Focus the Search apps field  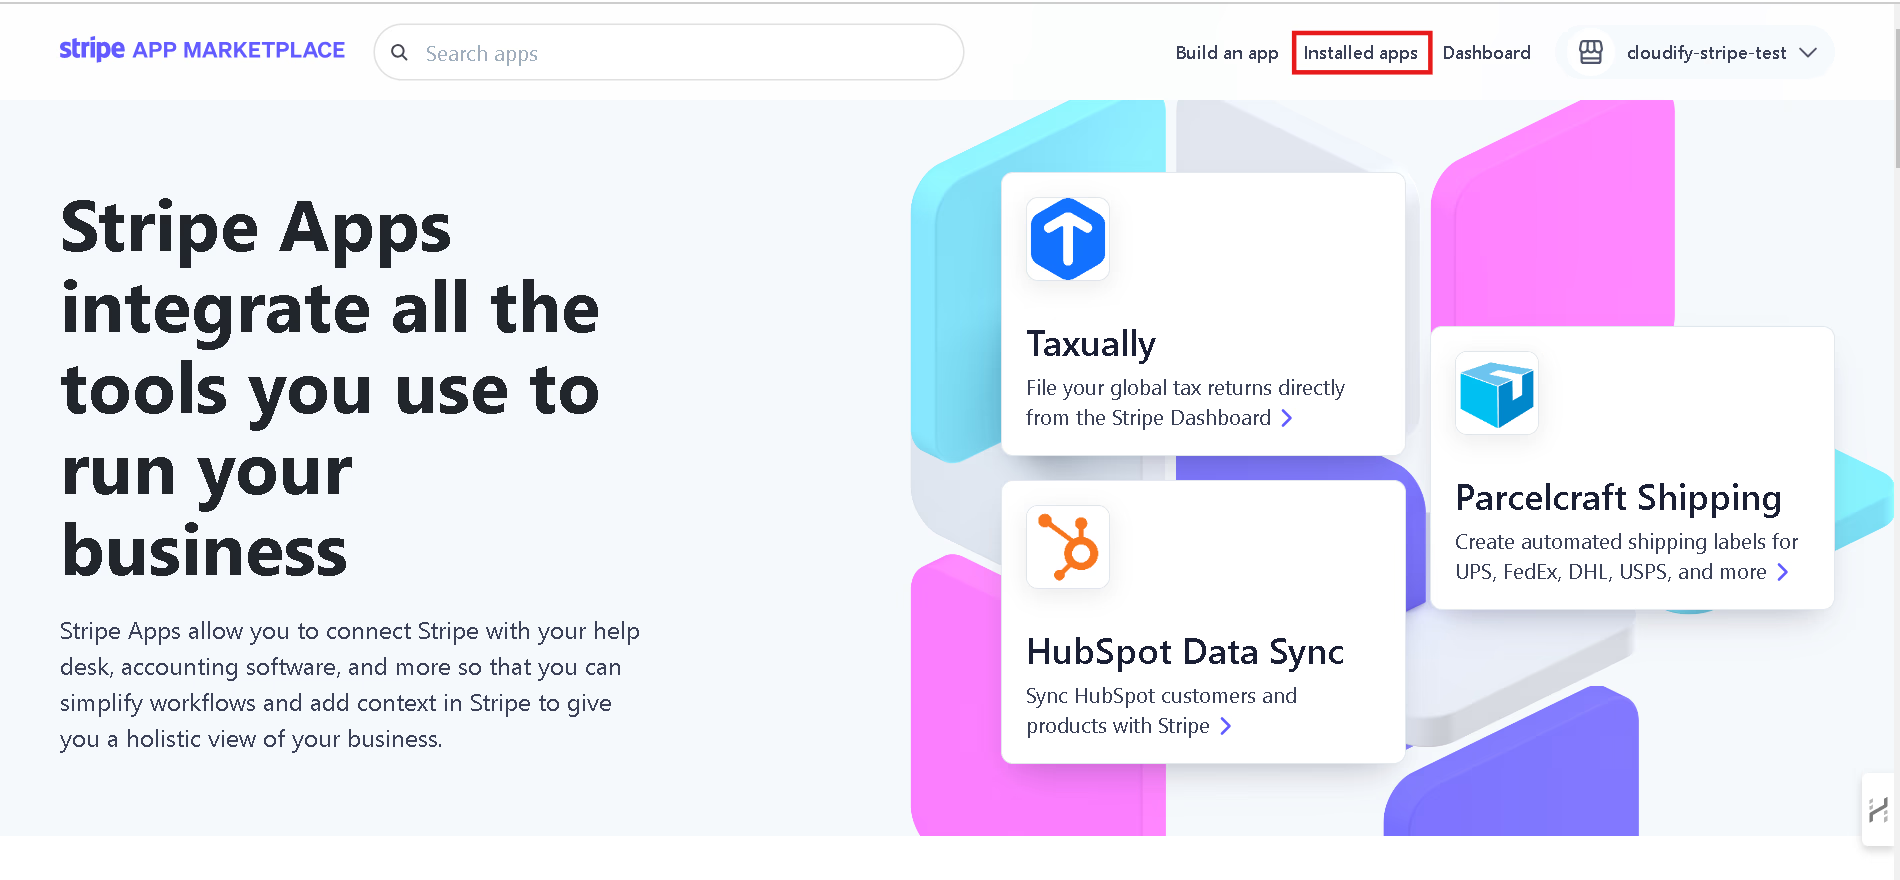[668, 53]
